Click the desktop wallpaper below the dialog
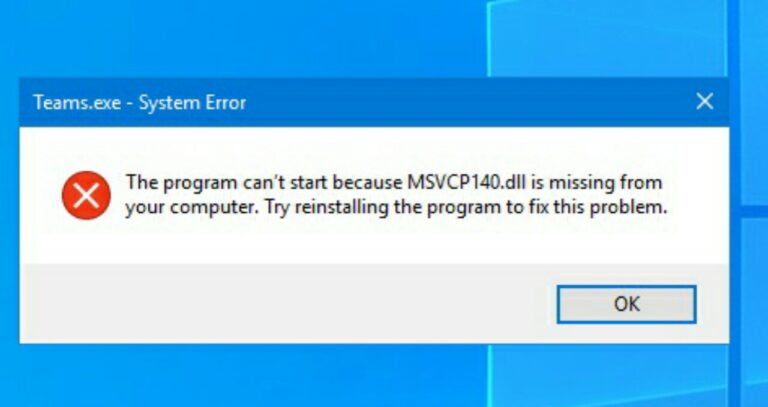768x407 pixels. pos(245,377)
